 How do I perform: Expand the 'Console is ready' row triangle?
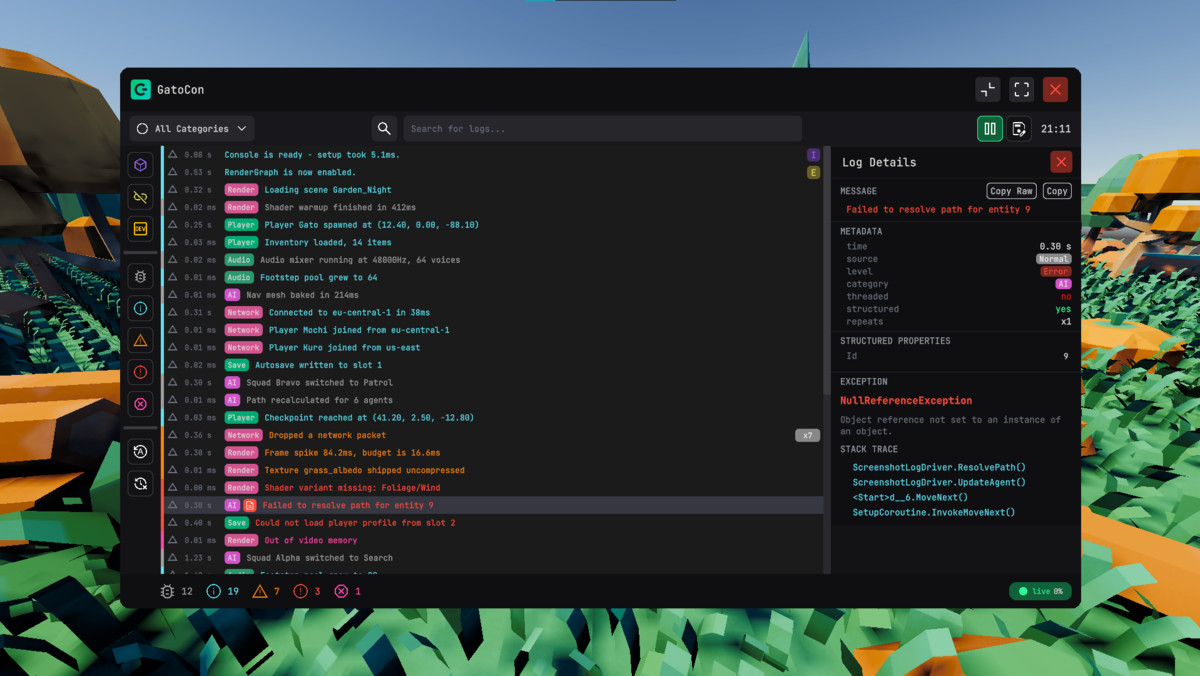(173, 155)
